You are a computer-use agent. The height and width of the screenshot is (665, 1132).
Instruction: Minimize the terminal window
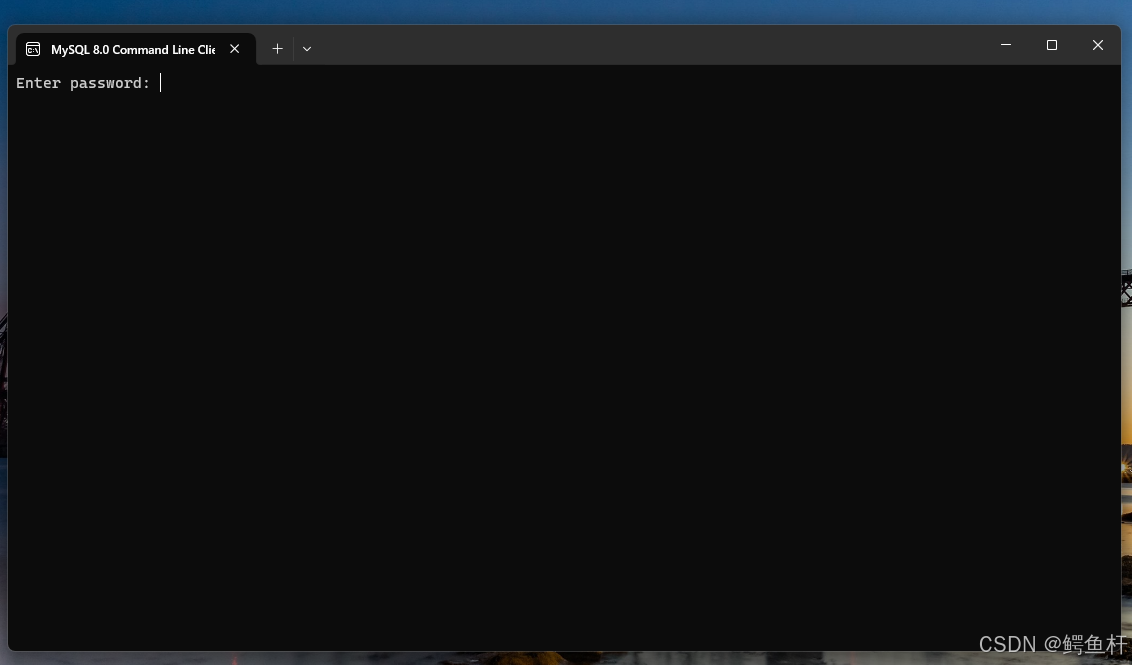click(1006, 45)
